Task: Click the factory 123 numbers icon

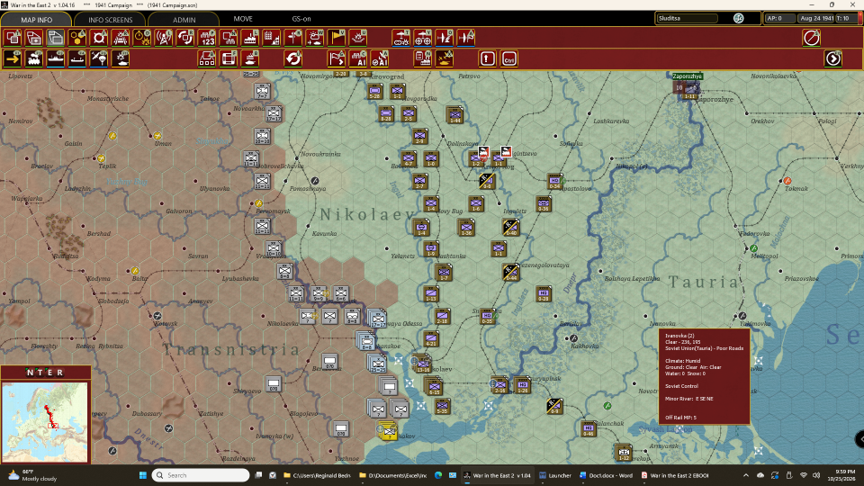Action: (207, 38)
